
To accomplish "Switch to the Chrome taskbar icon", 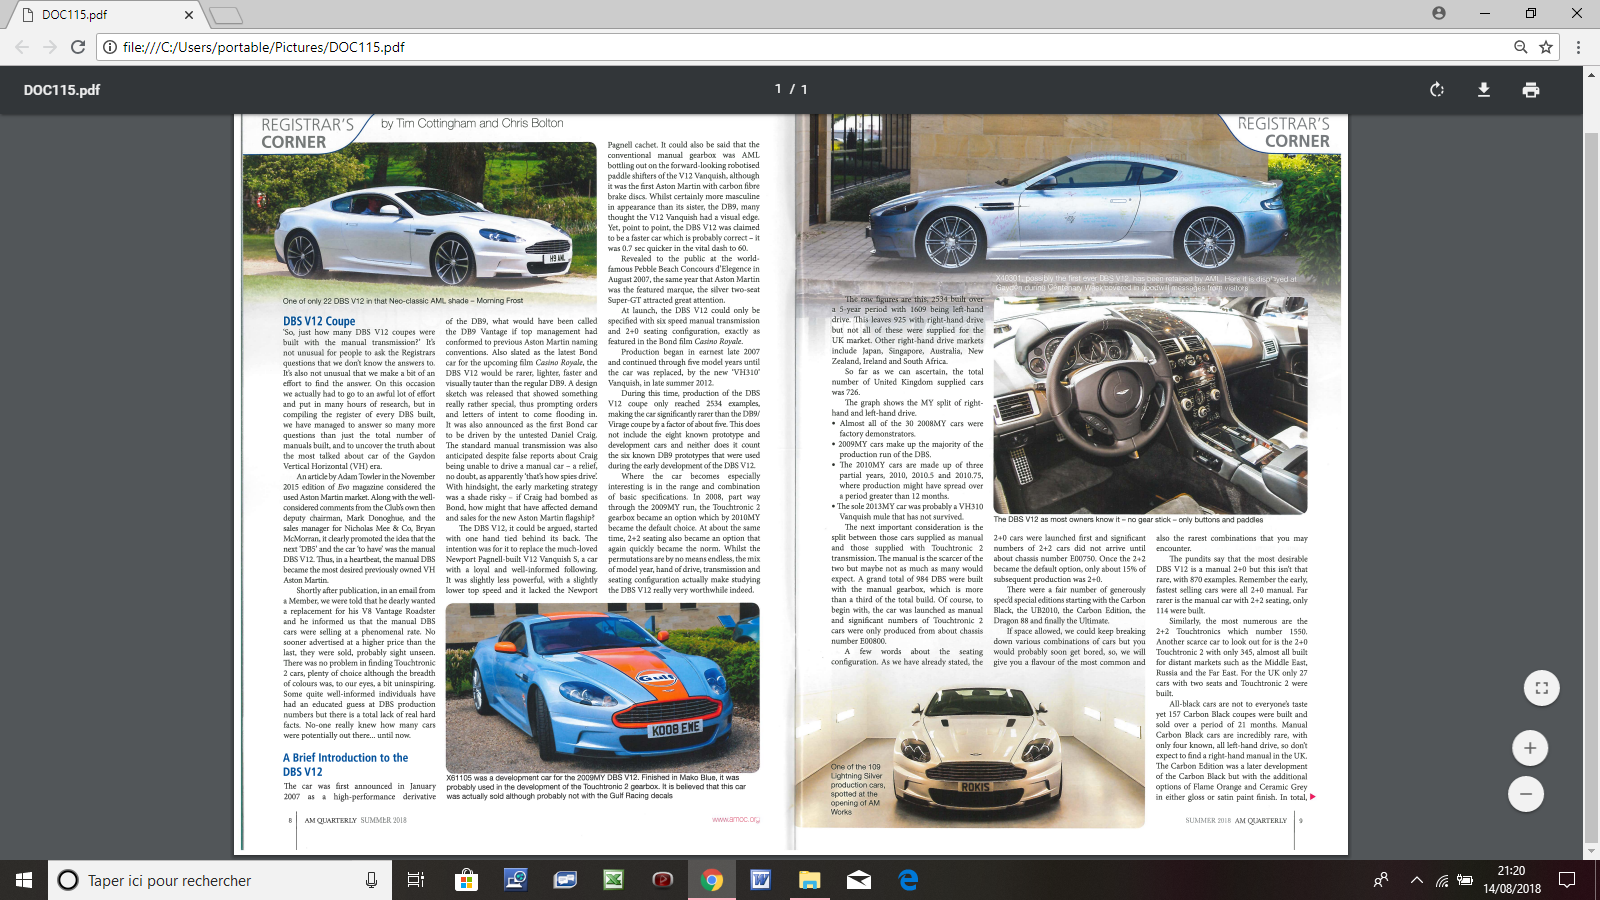I will pos(712,880).
